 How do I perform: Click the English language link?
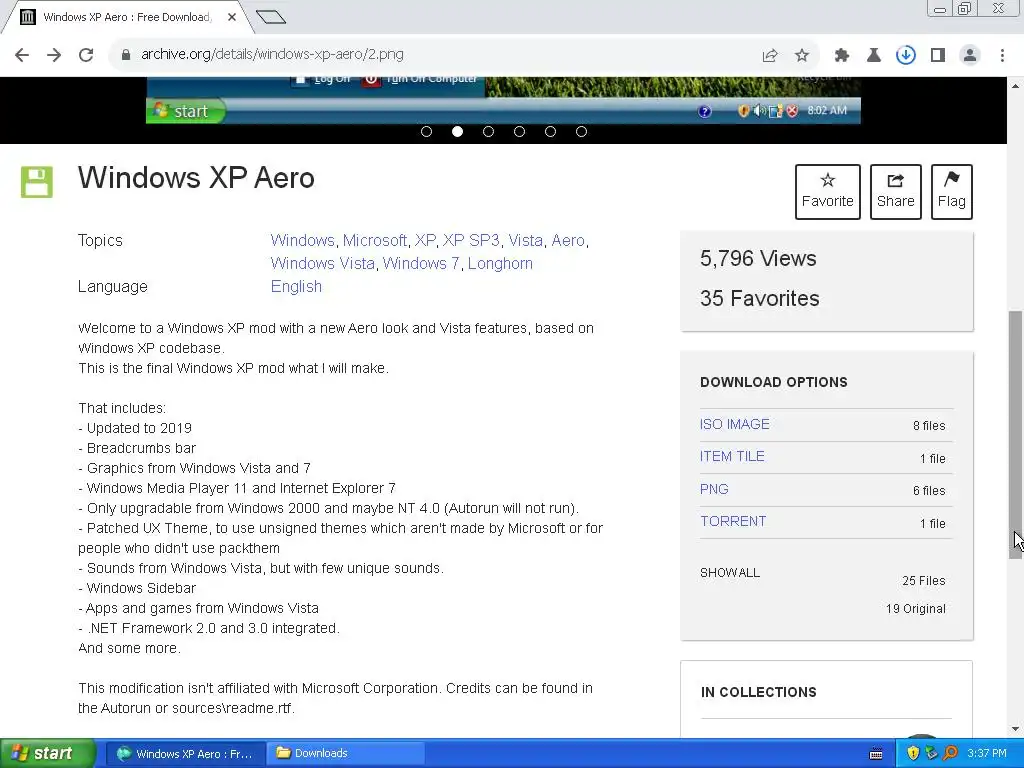(x=296, y=287)
